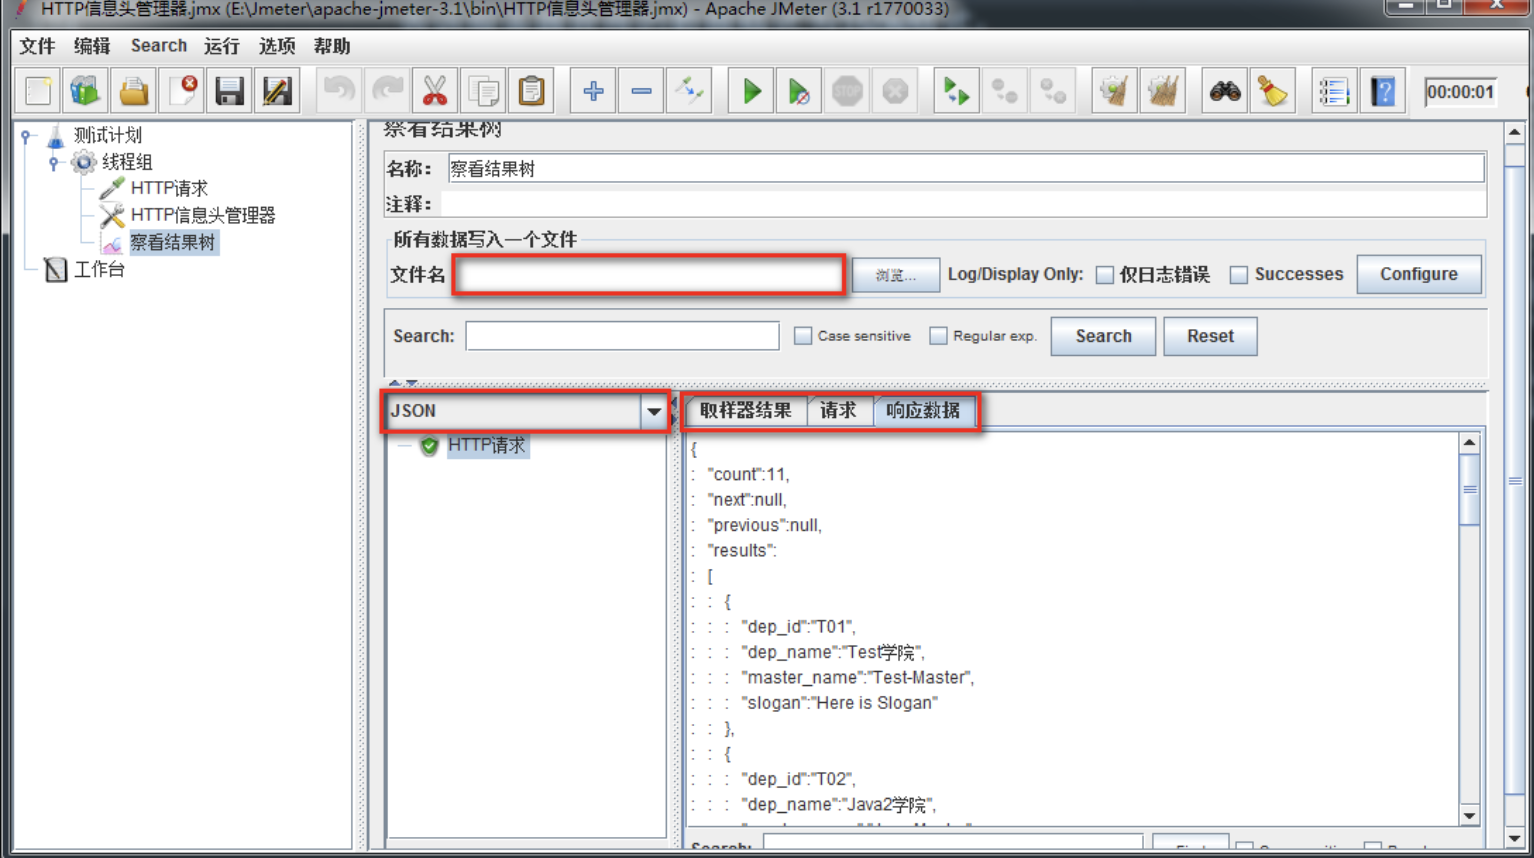1534x858 pixels.
Task: Click the "count":11 line in response
Action: tap(748, 474)
